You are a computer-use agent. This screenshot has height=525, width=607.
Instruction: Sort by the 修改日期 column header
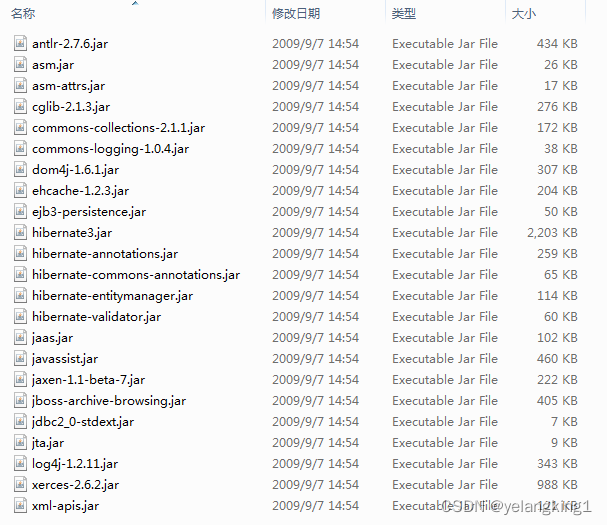296,14
